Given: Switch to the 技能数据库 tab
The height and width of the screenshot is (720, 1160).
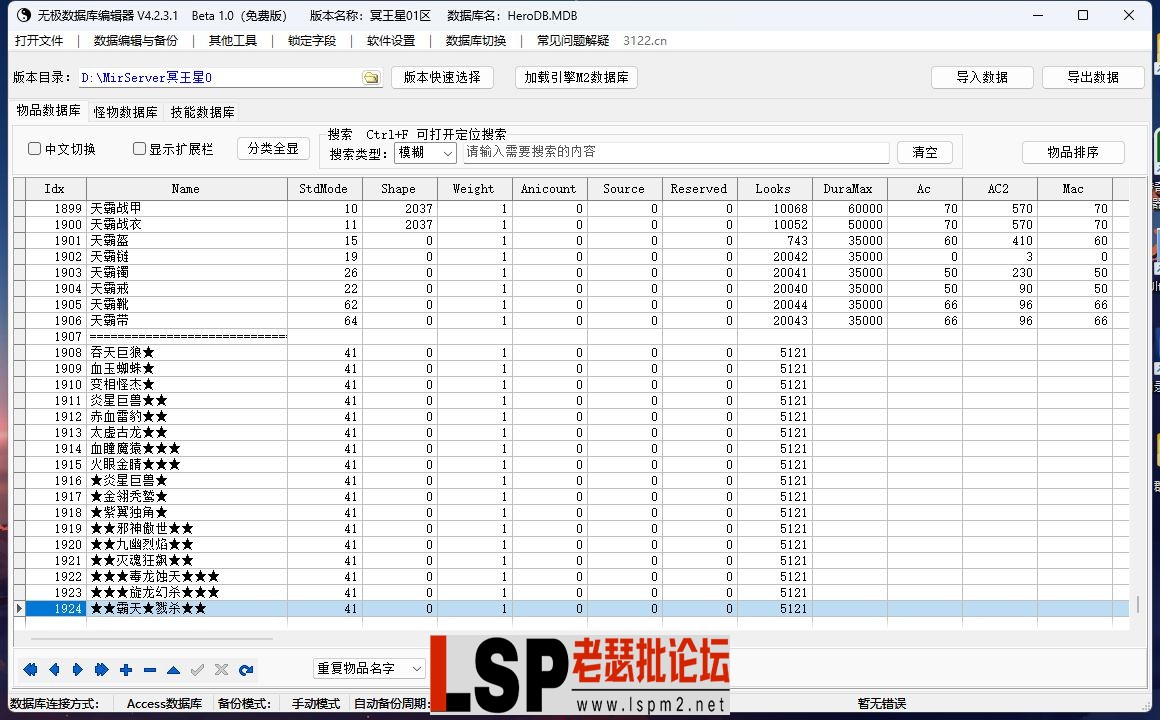Looking at the screenshot, I should coord(202,112).
